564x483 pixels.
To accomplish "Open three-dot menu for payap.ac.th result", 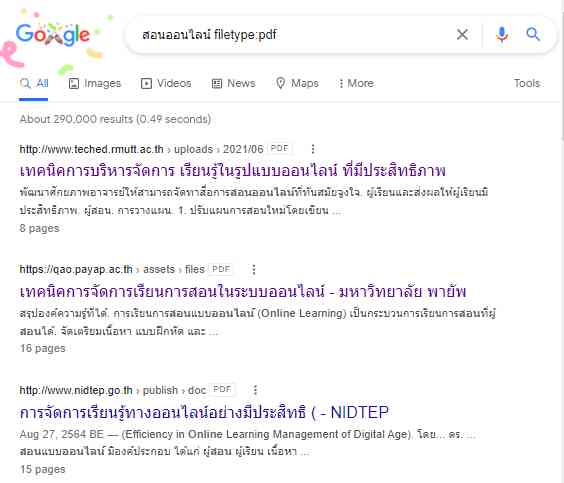I will tap(254, 269).
